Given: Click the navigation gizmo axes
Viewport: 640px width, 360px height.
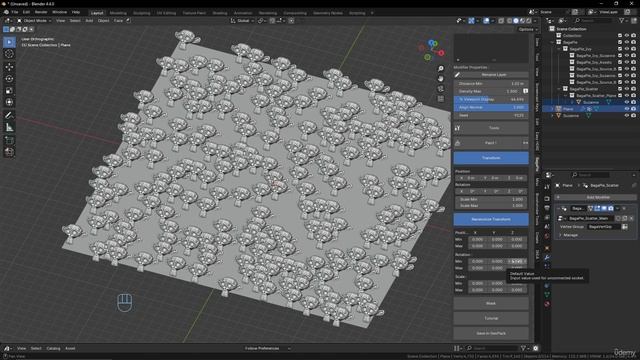Looking at the screenshot, I should (x=432, y=50).
